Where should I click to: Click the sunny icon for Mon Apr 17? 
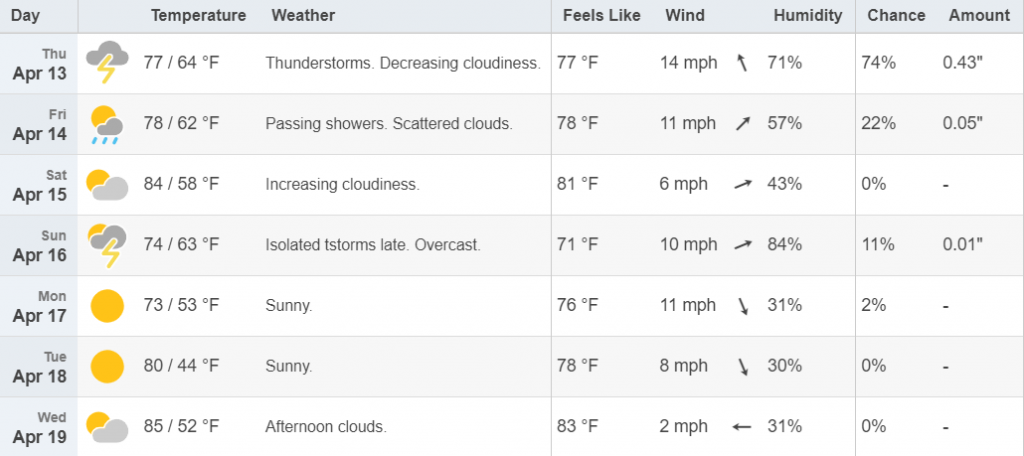click(x=107, y=306)
